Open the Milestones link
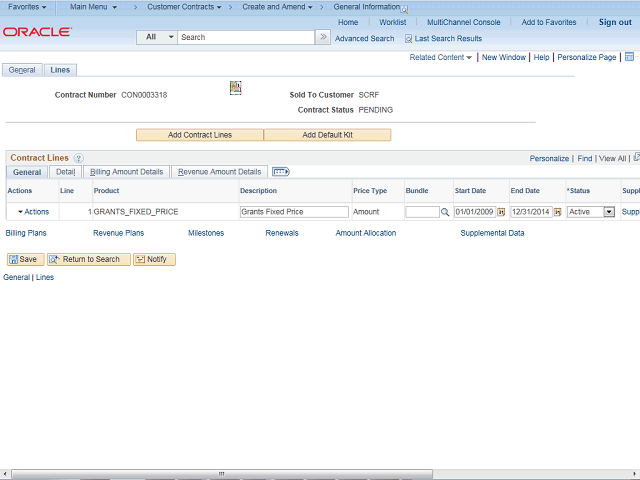The height and width of the screenshot is (480, 640). pos(206,233)
